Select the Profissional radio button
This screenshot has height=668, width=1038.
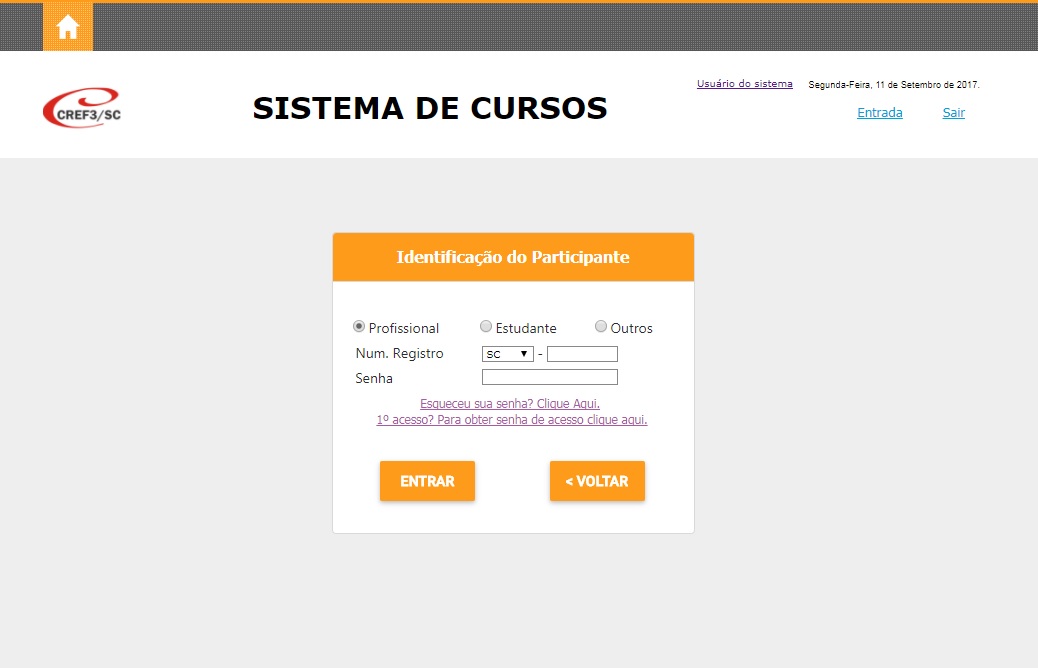pyautogui.click(x=359, y=327)
